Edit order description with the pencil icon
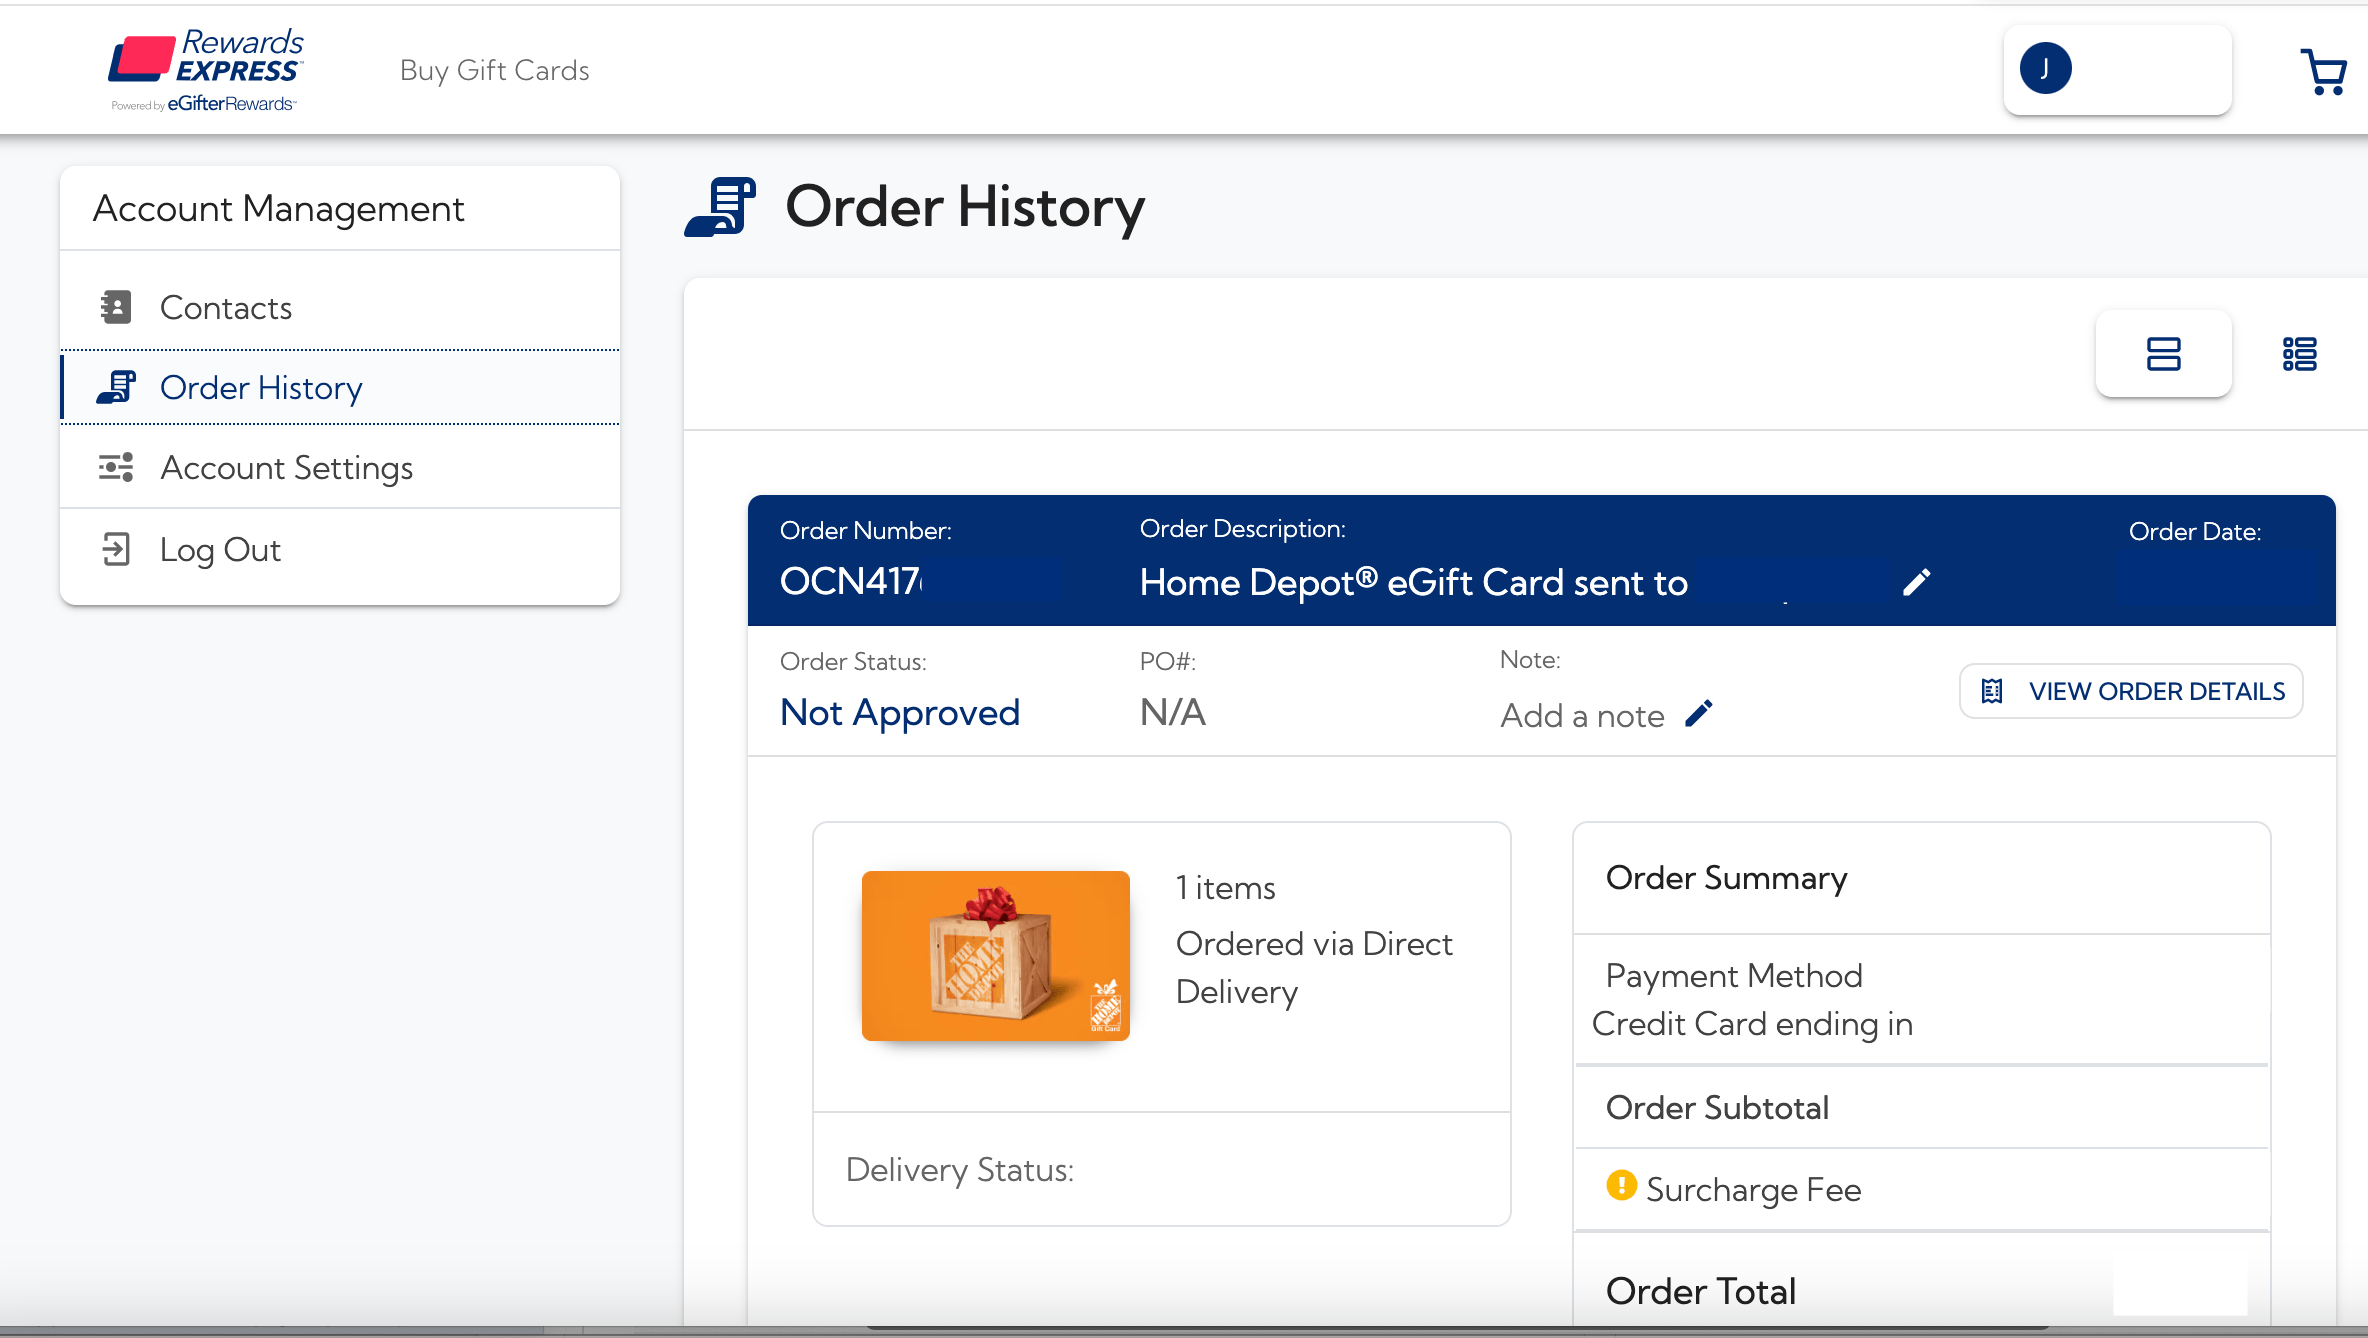Viewport: 2368px width, 1338px height. pyautogui.click(x=1916, y=582)
